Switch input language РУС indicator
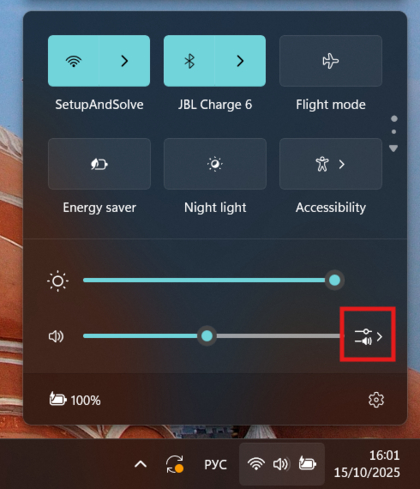 215,464
